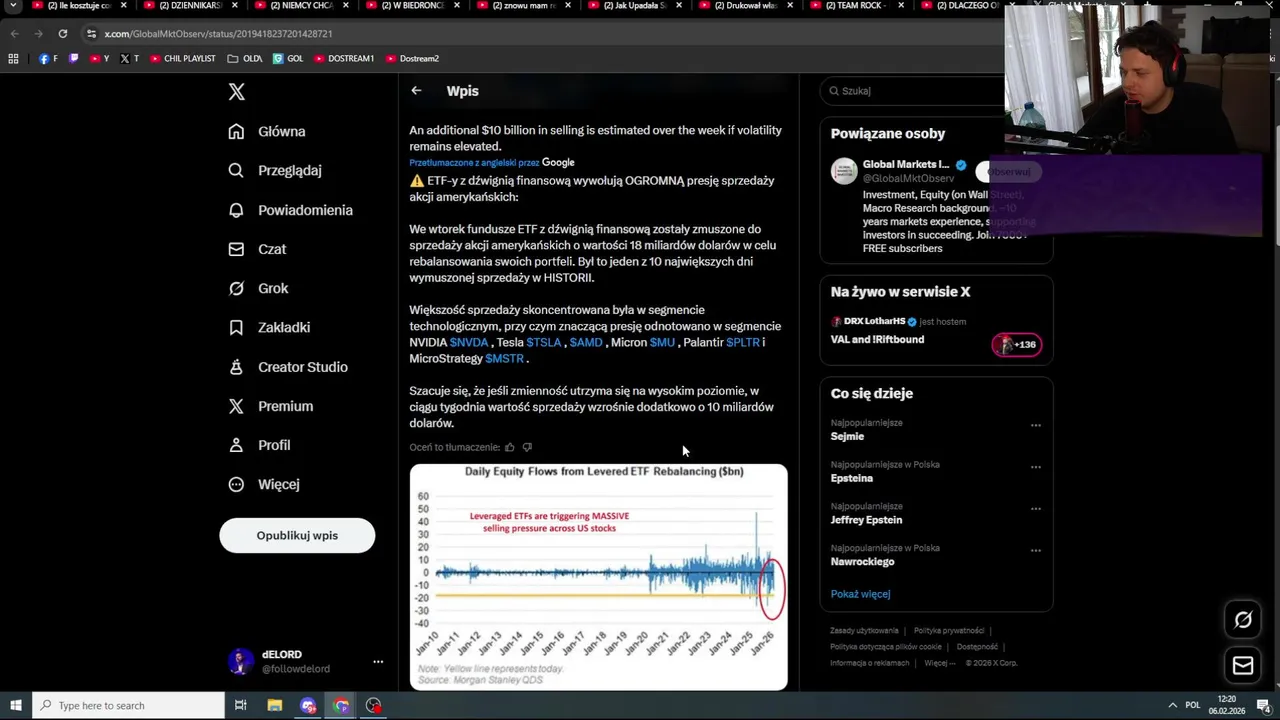This screenshot has width=1280, height=720.
Task: Open account options next to dELORD
Action: 378,662
